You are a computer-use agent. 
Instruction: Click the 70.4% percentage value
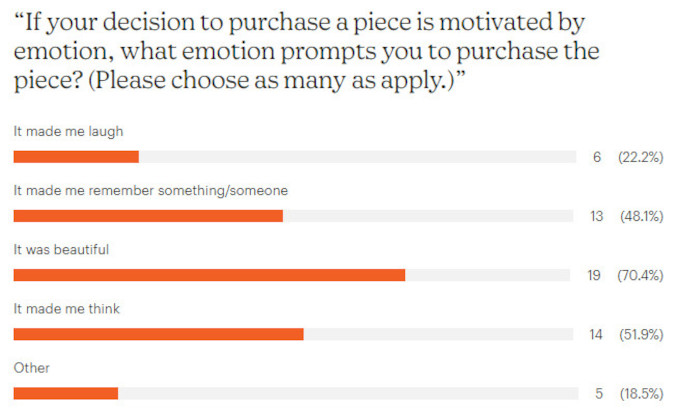point(640,275)
